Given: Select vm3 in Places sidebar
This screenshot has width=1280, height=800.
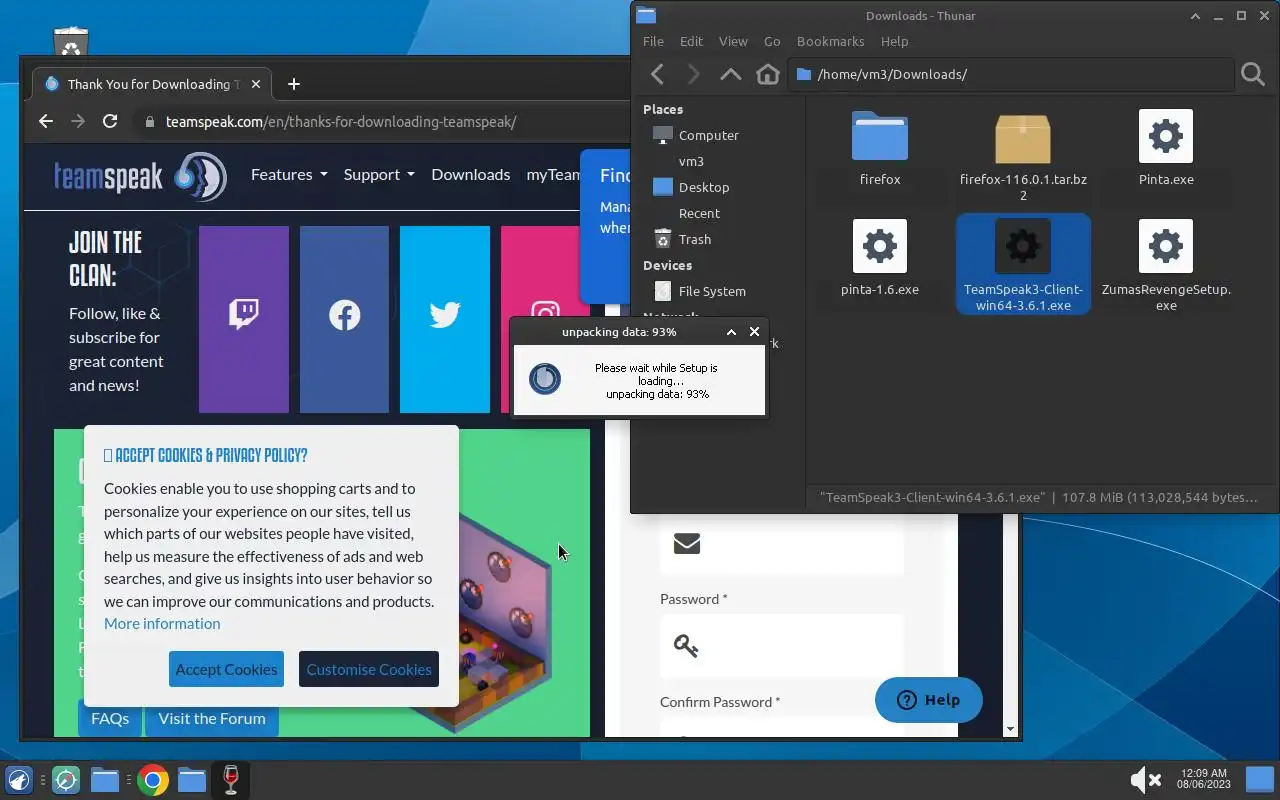Looking at the screenshot, I should 690,161.
